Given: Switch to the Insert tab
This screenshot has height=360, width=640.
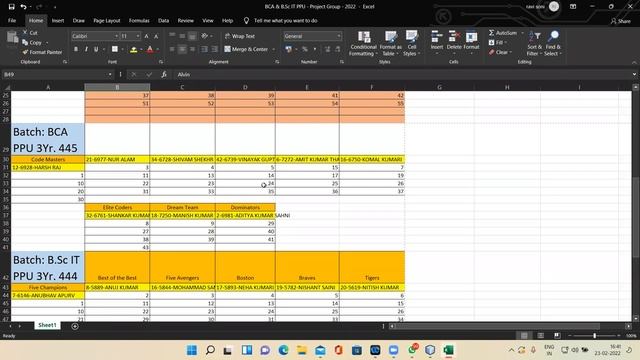Looking at the screenshot, I should click(x=58, y=20).
